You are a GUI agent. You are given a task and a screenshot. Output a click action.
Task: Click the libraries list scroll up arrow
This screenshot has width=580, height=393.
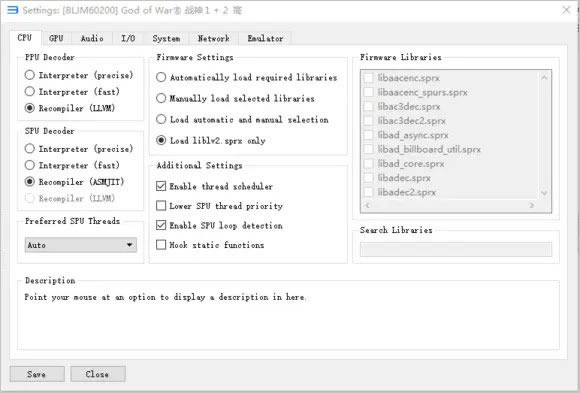pyautogui.click(x=544, y=77)
